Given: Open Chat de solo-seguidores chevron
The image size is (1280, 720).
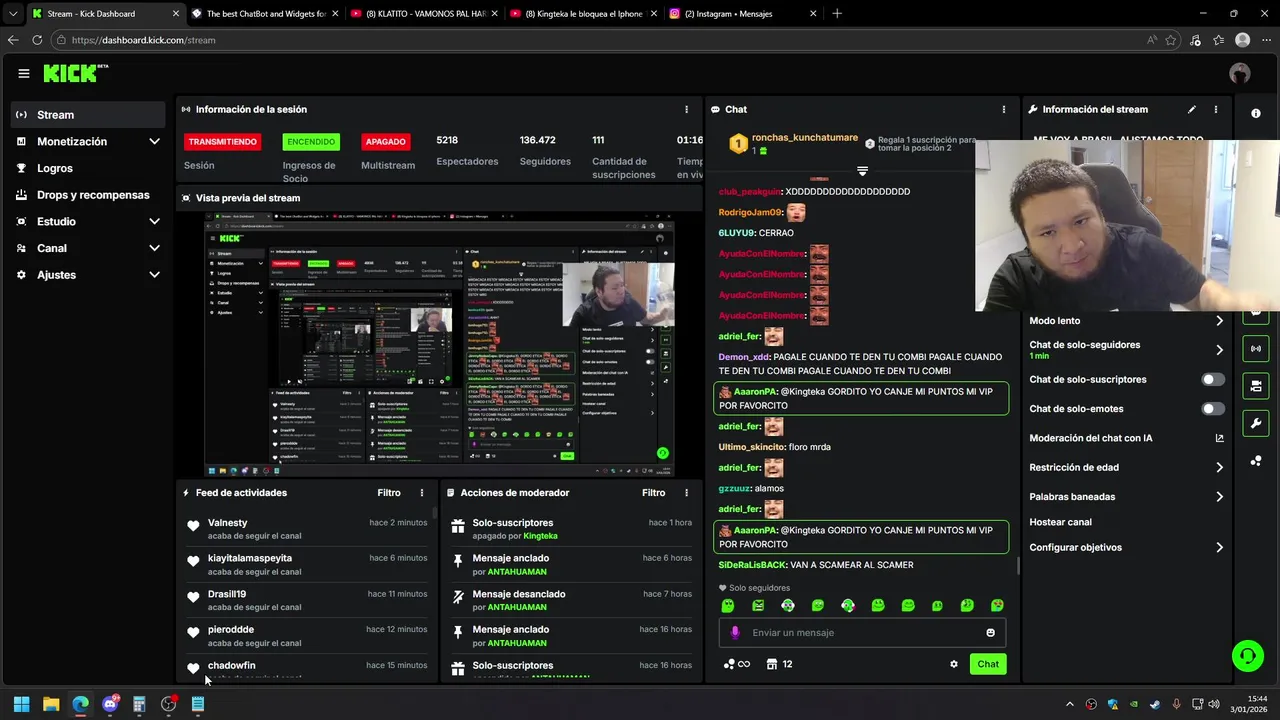Looking at the screenshot, I should [1219, 350].
